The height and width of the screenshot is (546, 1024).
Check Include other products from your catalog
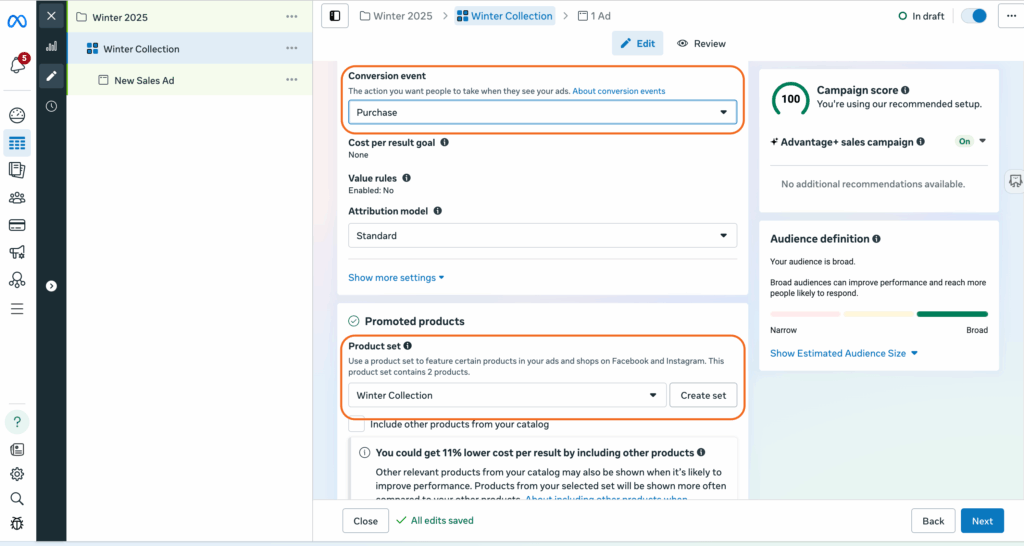(x=356, y=424)
